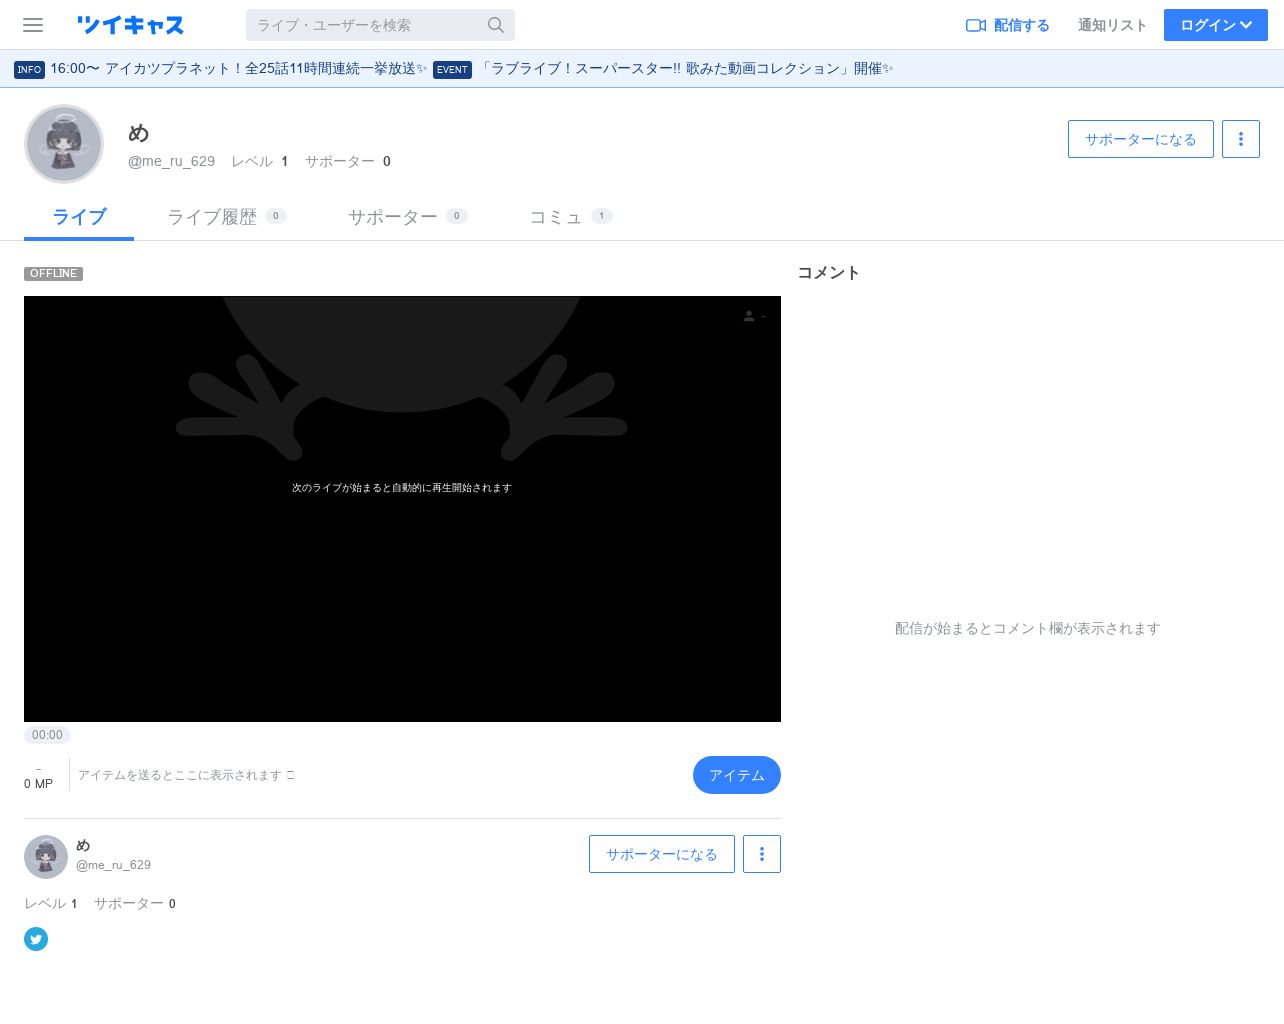This screenshot has height=1024, width=1284.
Task: Click the 配信する broadcast link
Action: (x=1007, y=25)
